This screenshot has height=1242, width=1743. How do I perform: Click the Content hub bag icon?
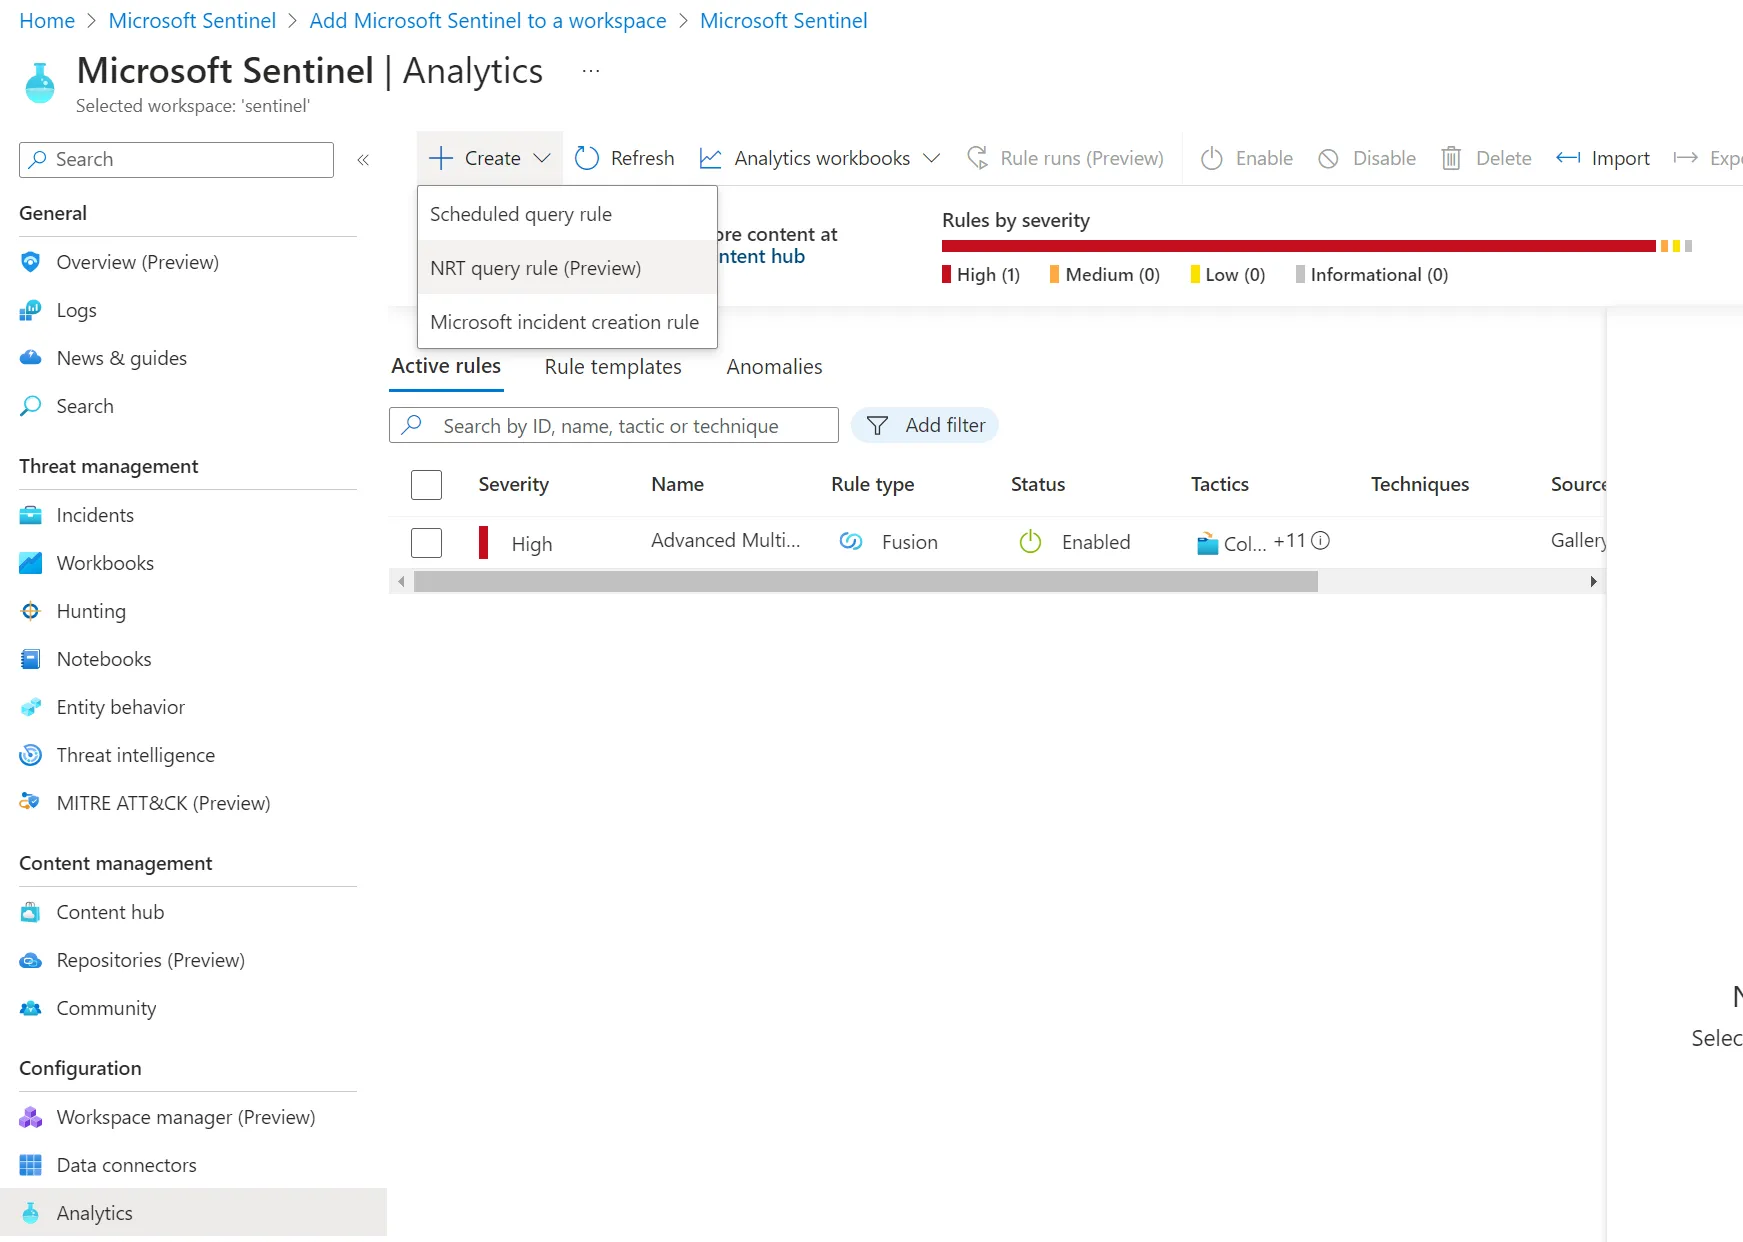tap(31, 912)
